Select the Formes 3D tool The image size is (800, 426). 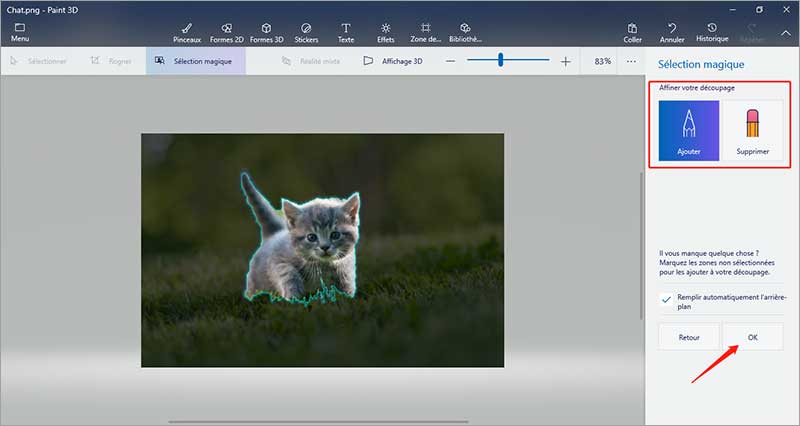[265, 32]
